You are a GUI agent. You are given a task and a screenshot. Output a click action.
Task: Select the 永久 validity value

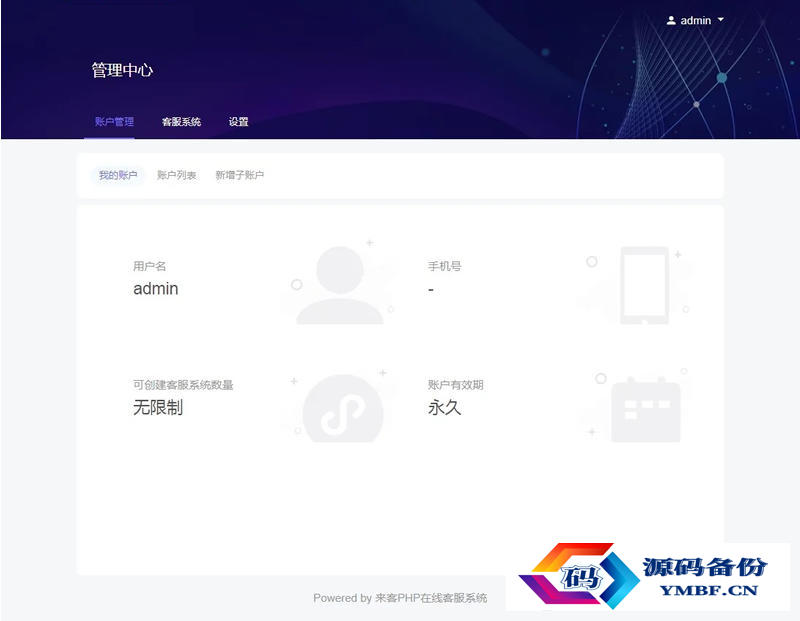[x=444, y=407]
